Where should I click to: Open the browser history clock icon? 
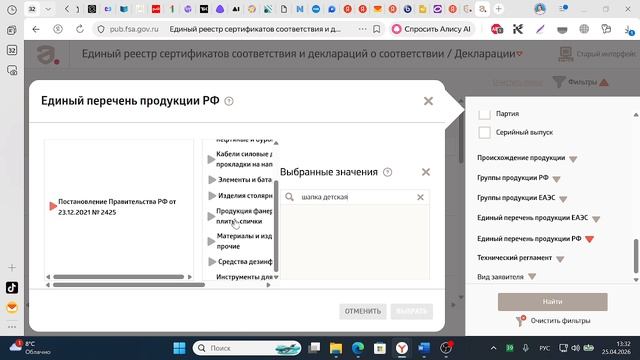(x=12, y=9)
